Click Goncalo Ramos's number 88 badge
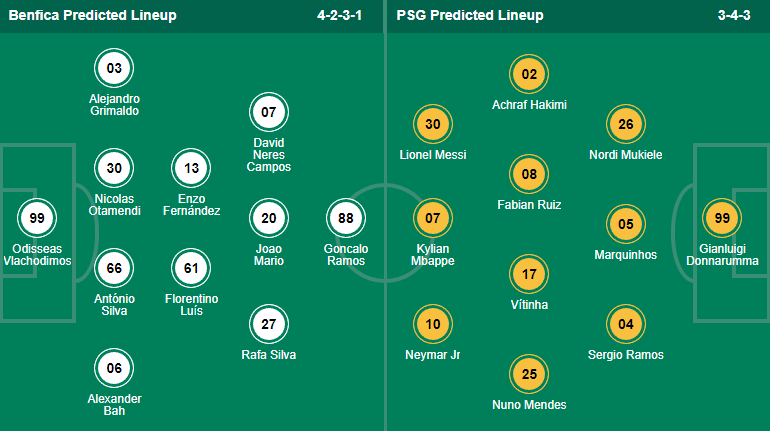The image size is (770, 431). (347, 218)
